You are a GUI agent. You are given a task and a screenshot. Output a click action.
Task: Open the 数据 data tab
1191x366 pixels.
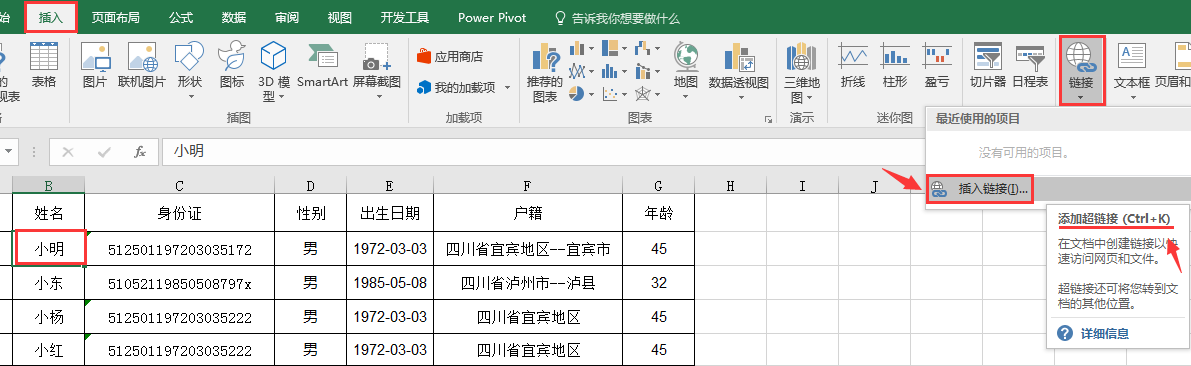[x=234, y=17]
